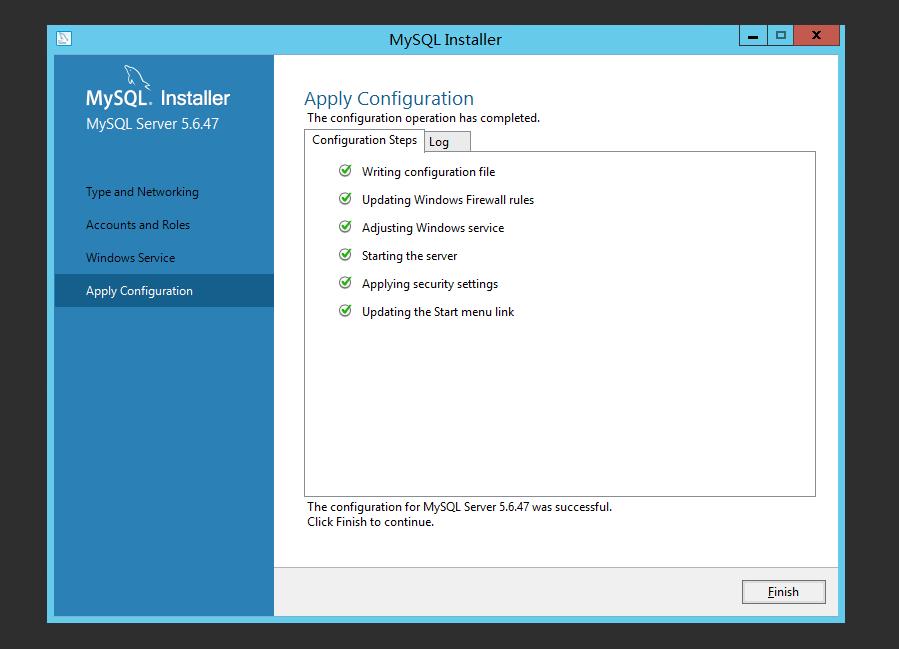Click the 'Writing configuration file' step text

point(428,172)
